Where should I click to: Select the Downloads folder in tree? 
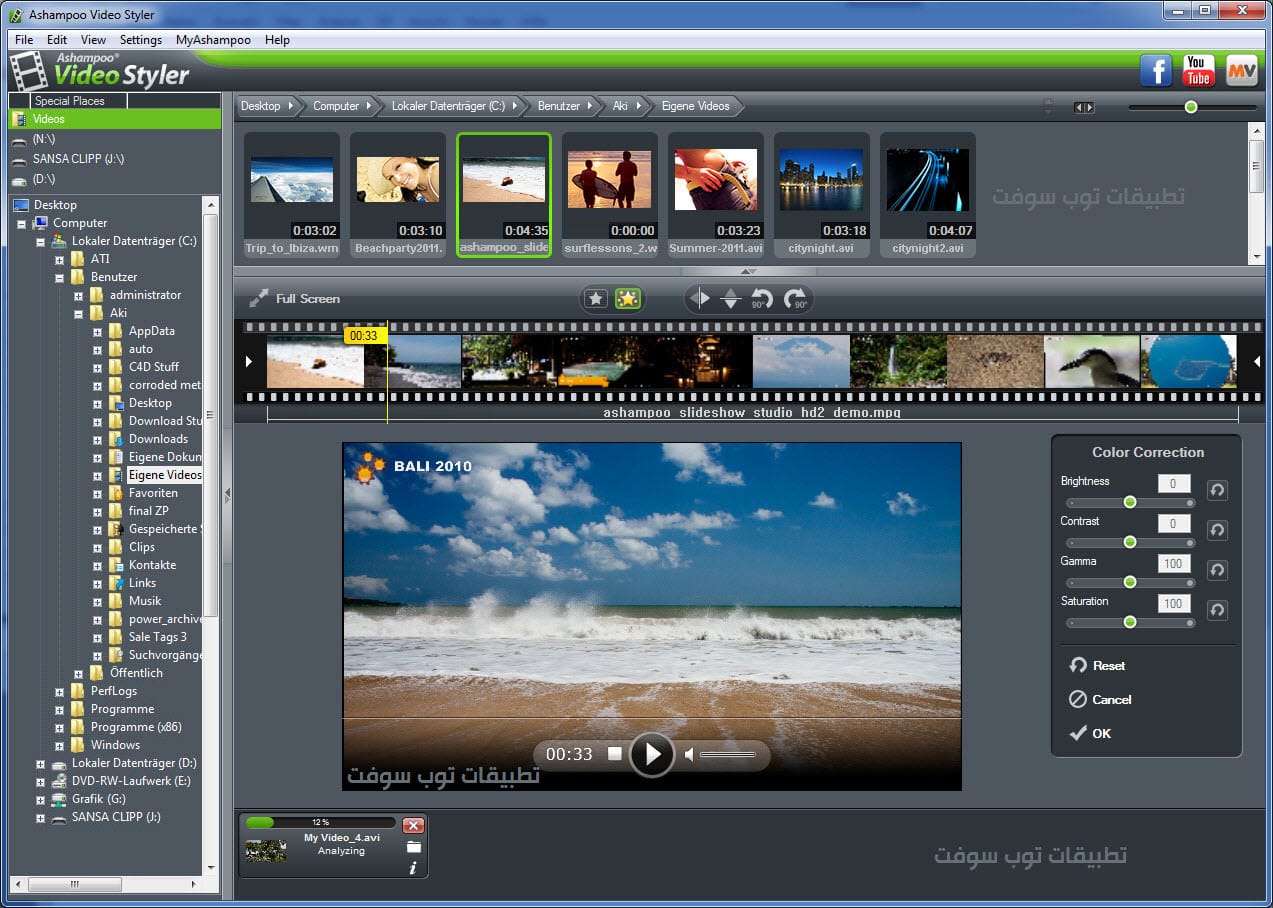point(158,439)
